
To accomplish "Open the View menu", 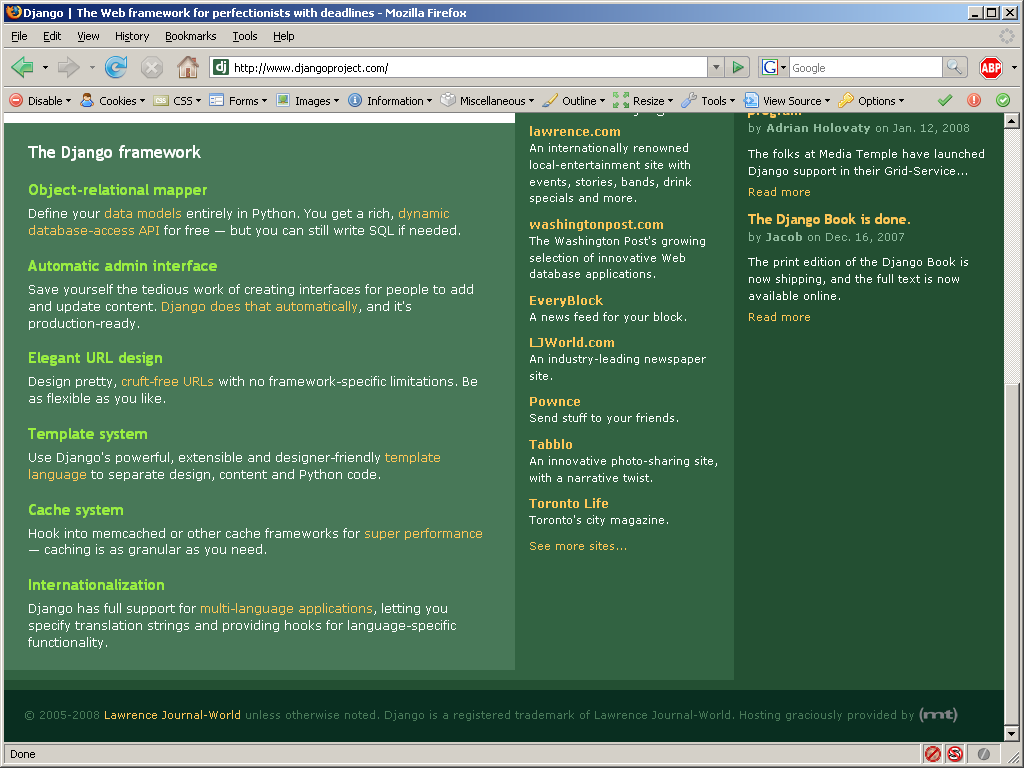I will click(x=88, y=36).
